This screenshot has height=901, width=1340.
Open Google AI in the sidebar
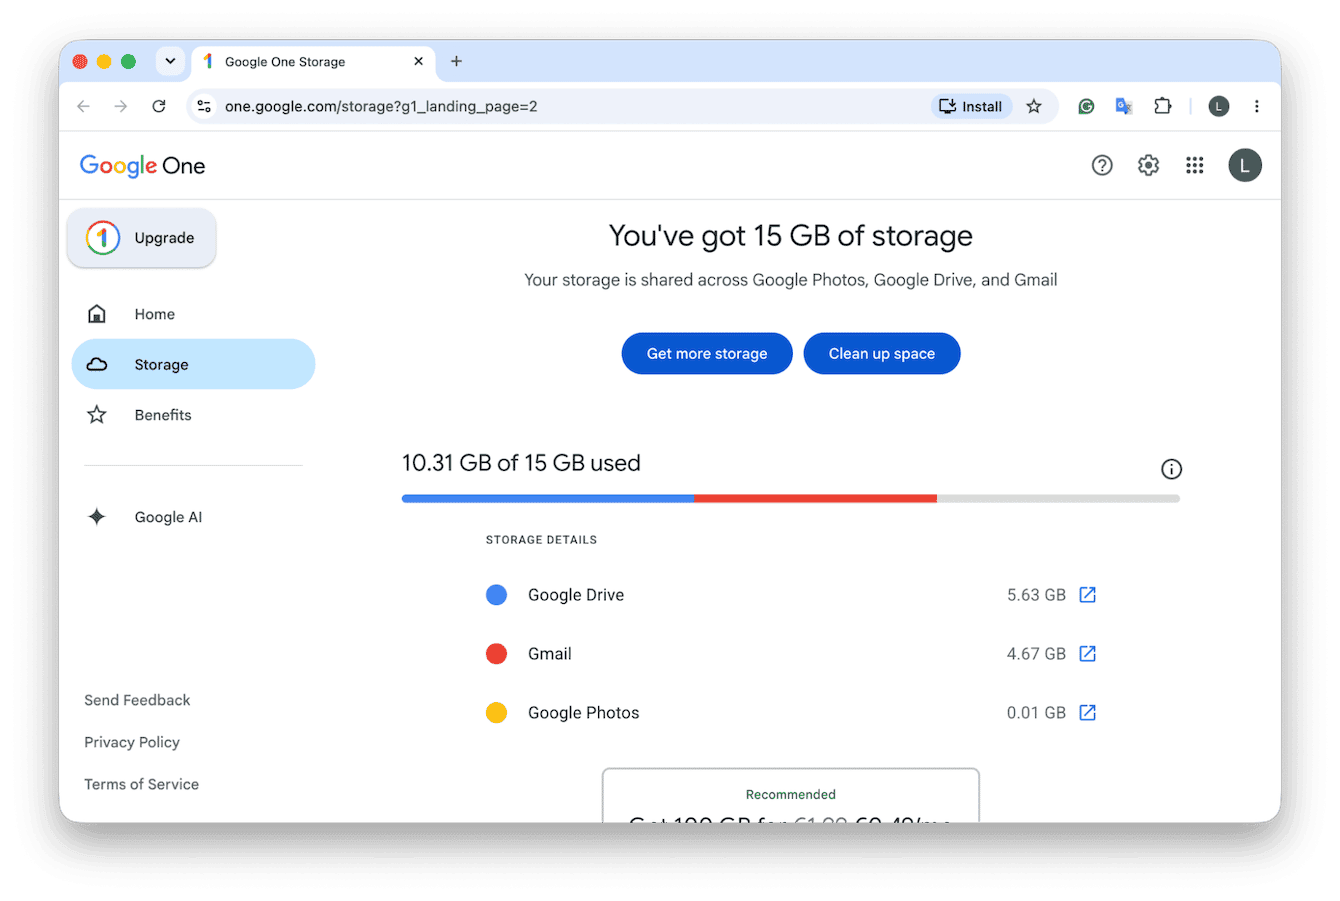[193, 517]
